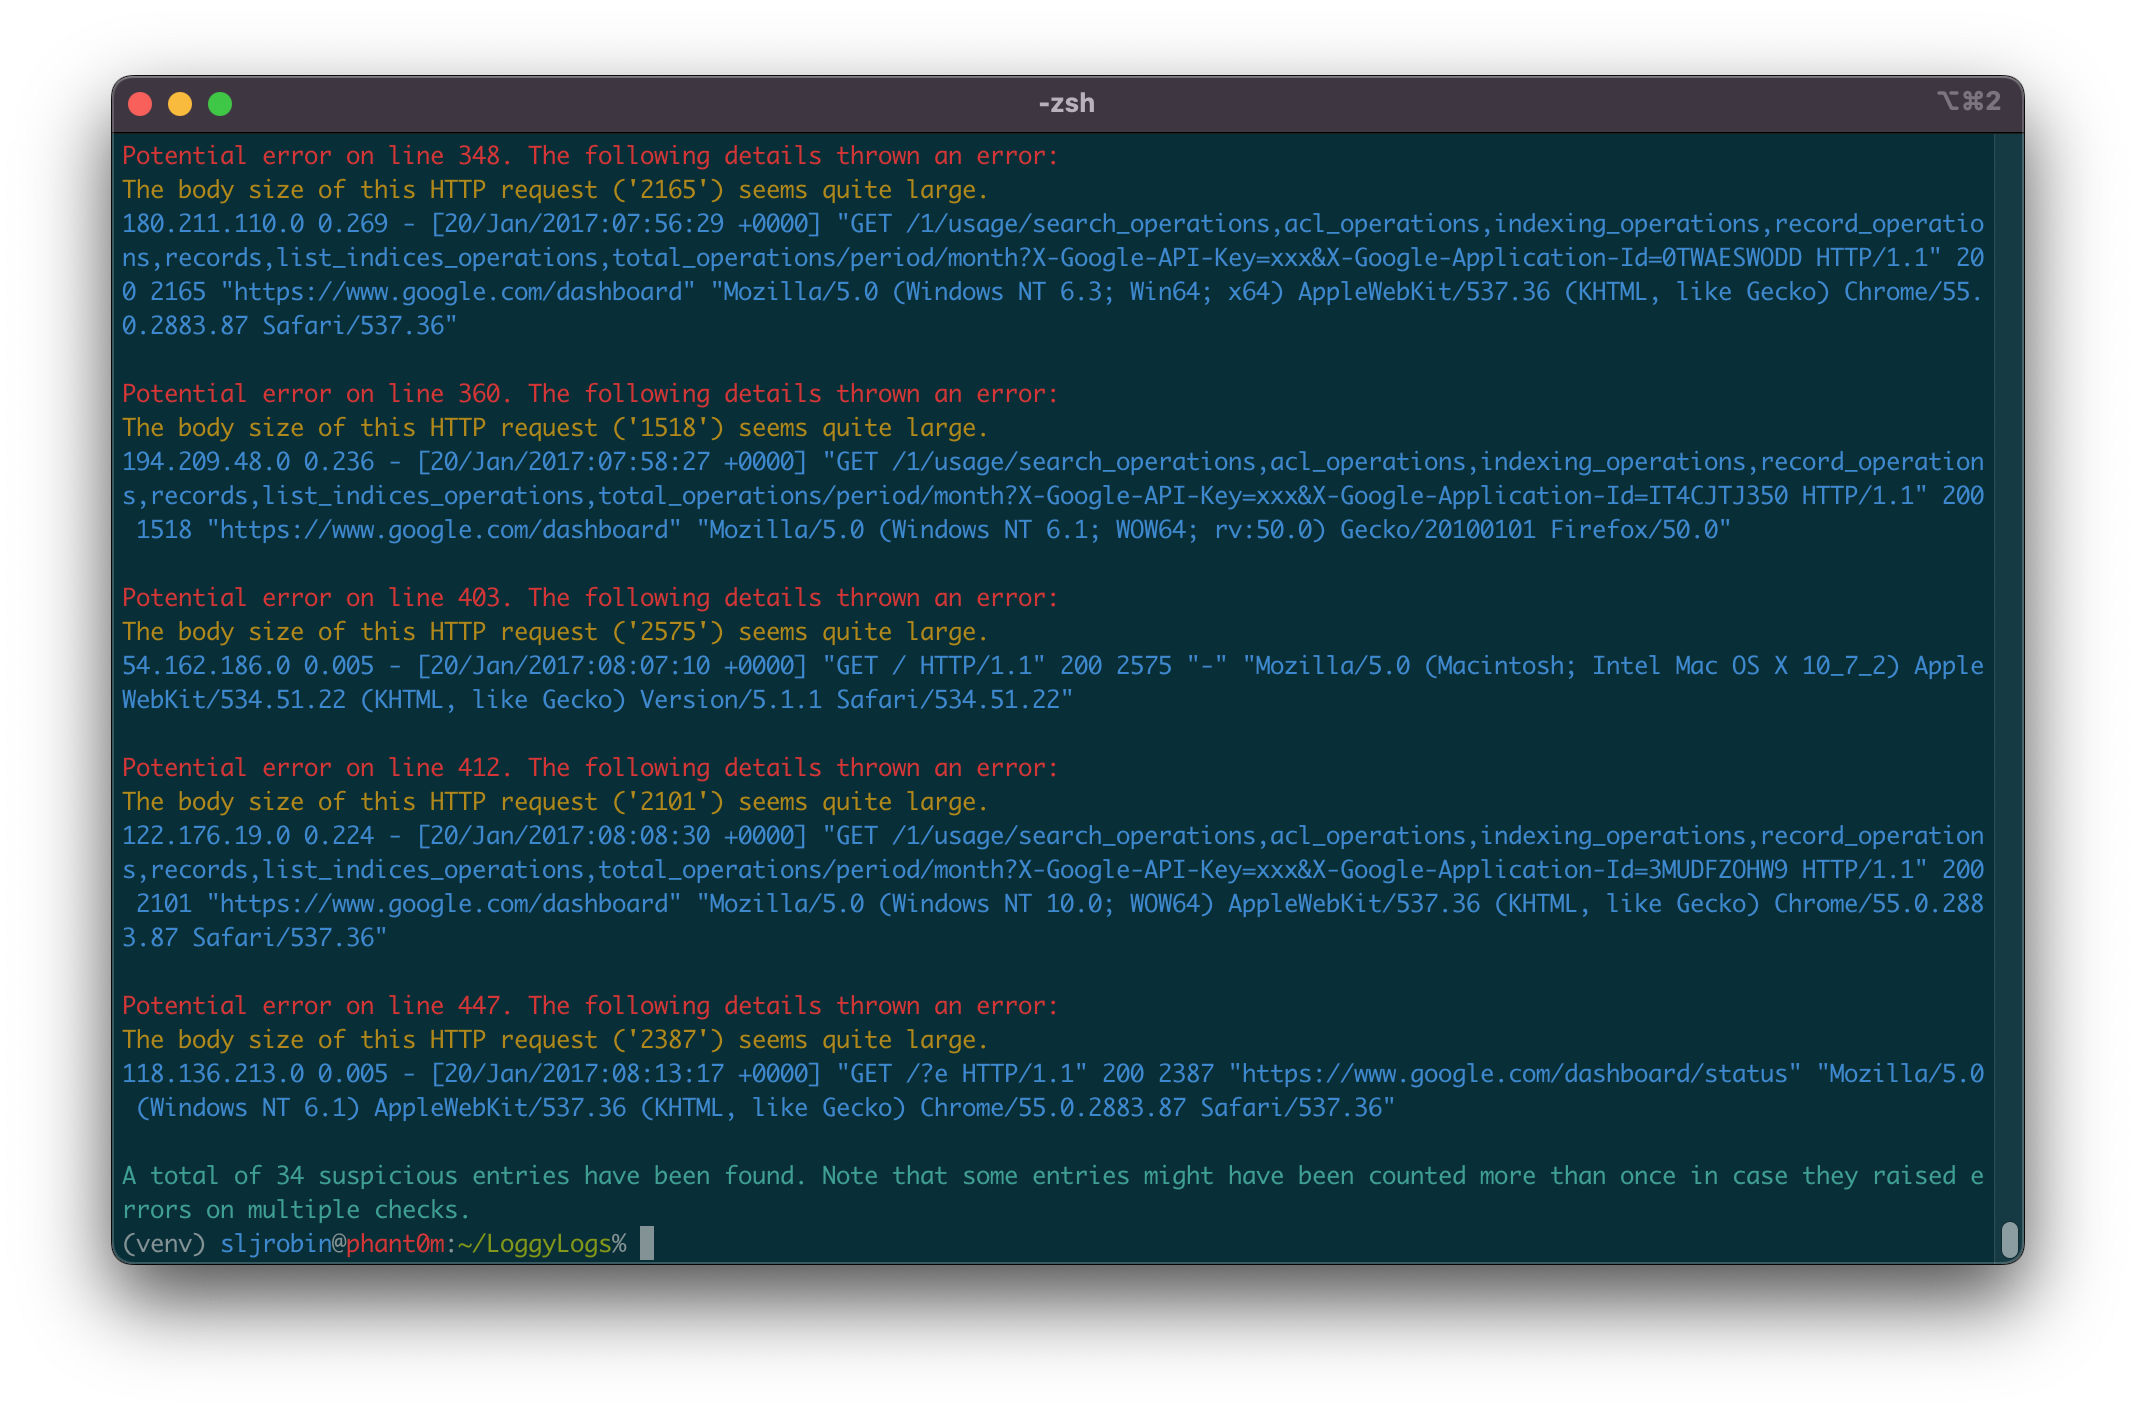Click the terminal cursor block at prompt
Image resolution: width=2136 pixels, height=1412 pixels.
[x=647, y=1243]
